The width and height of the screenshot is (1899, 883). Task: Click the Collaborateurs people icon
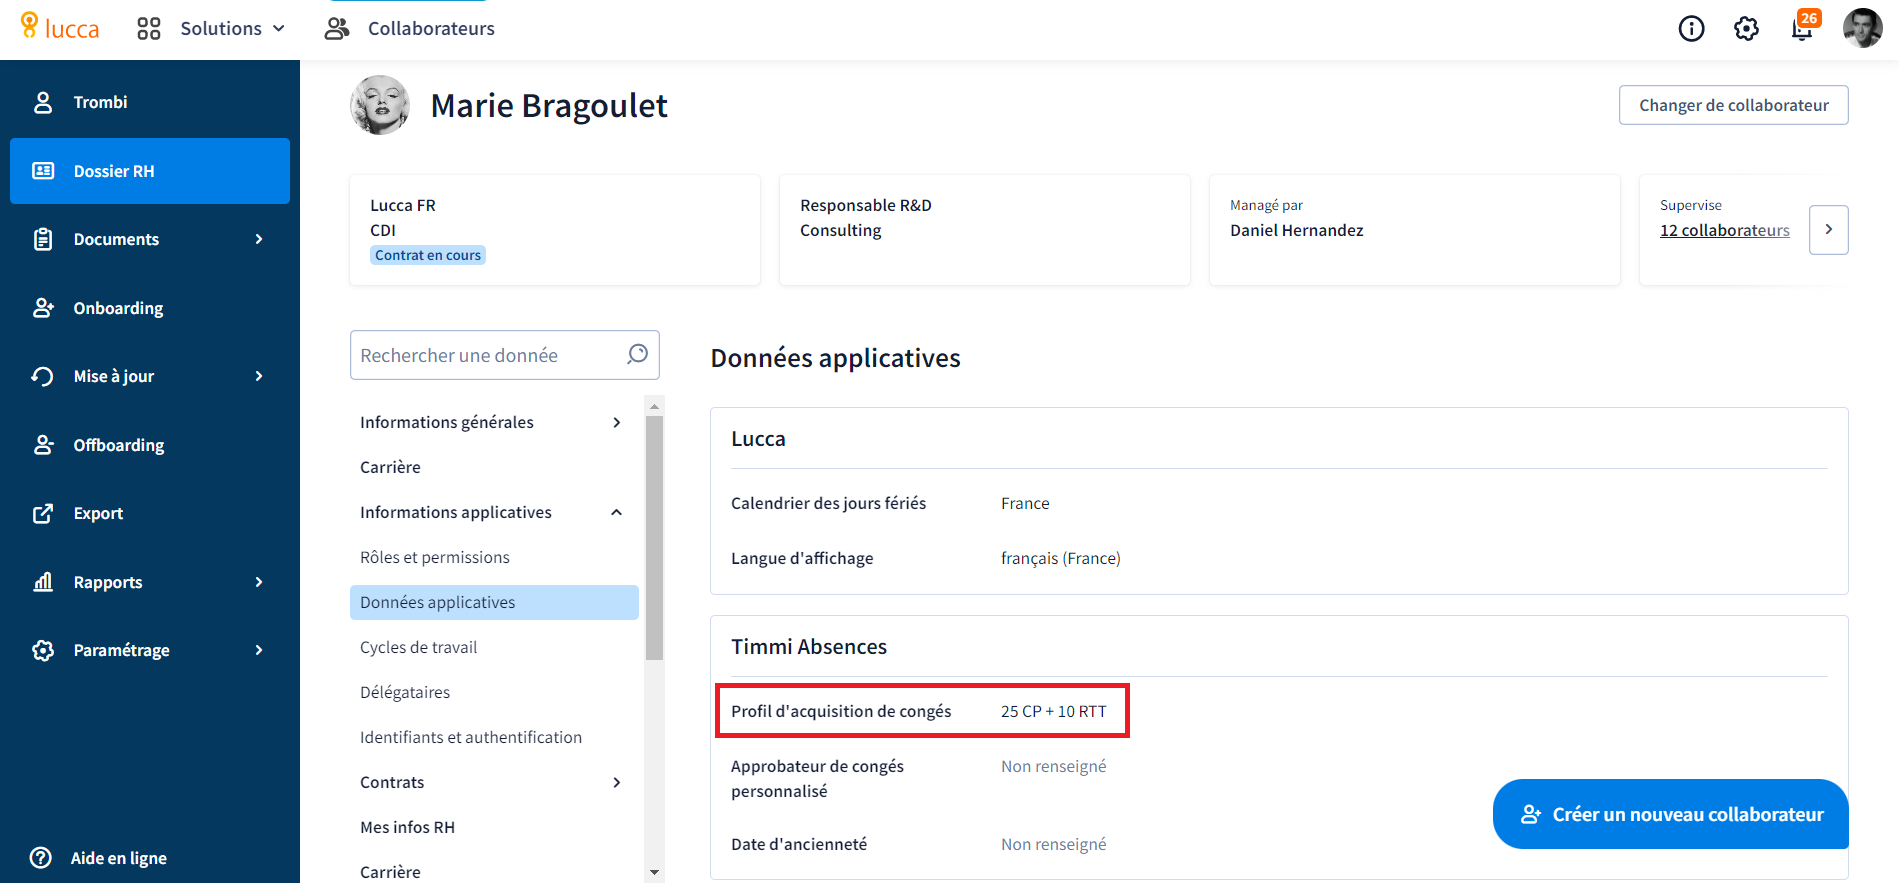[x=337, y=28]
